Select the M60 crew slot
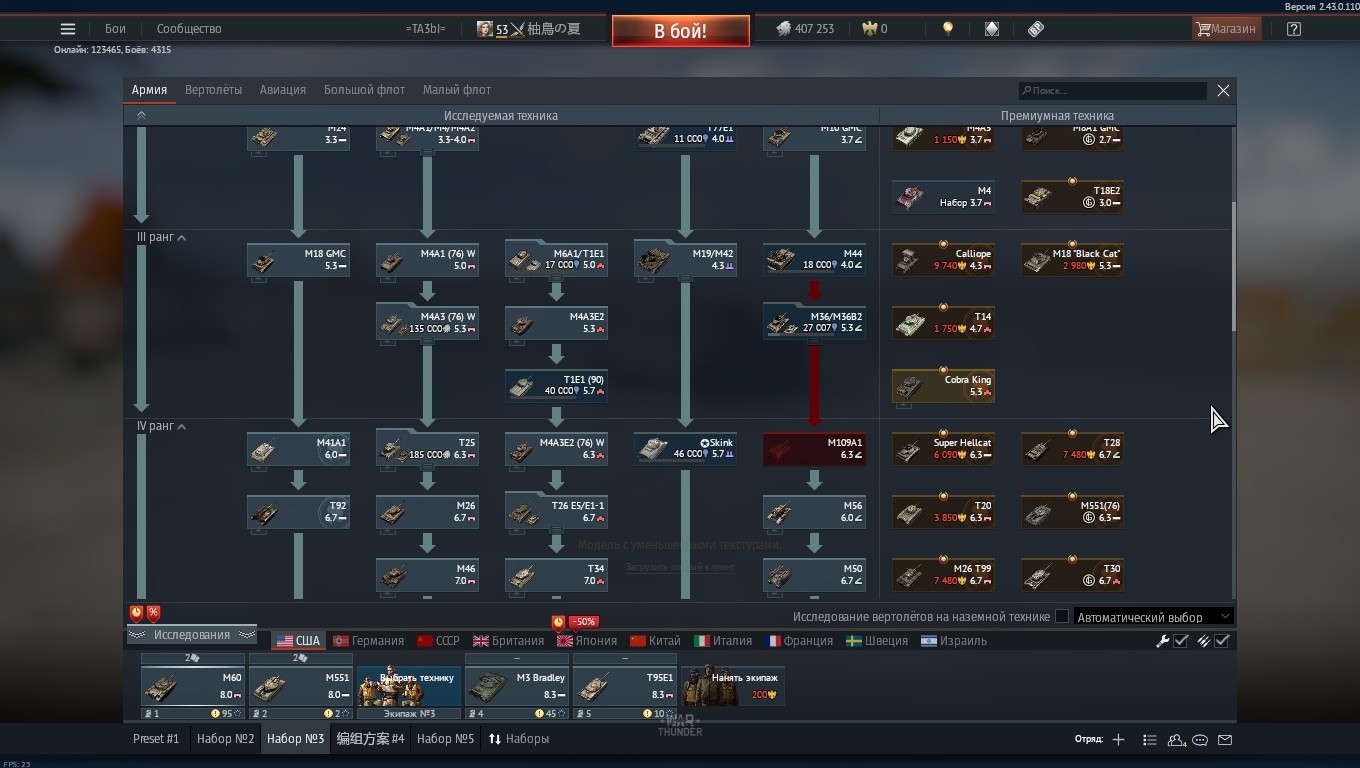This screenshot has height=768, width=1360. click(x=193, y=687)
